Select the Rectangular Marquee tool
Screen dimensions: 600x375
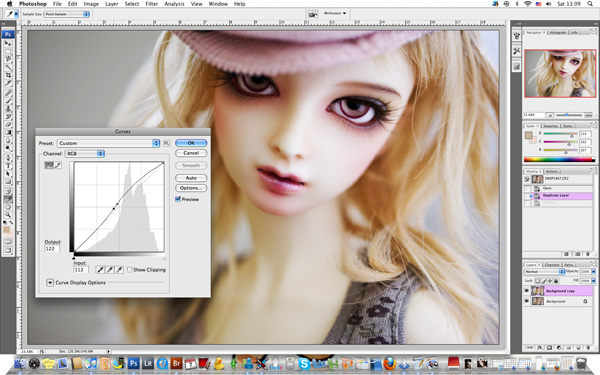[8, 51]
